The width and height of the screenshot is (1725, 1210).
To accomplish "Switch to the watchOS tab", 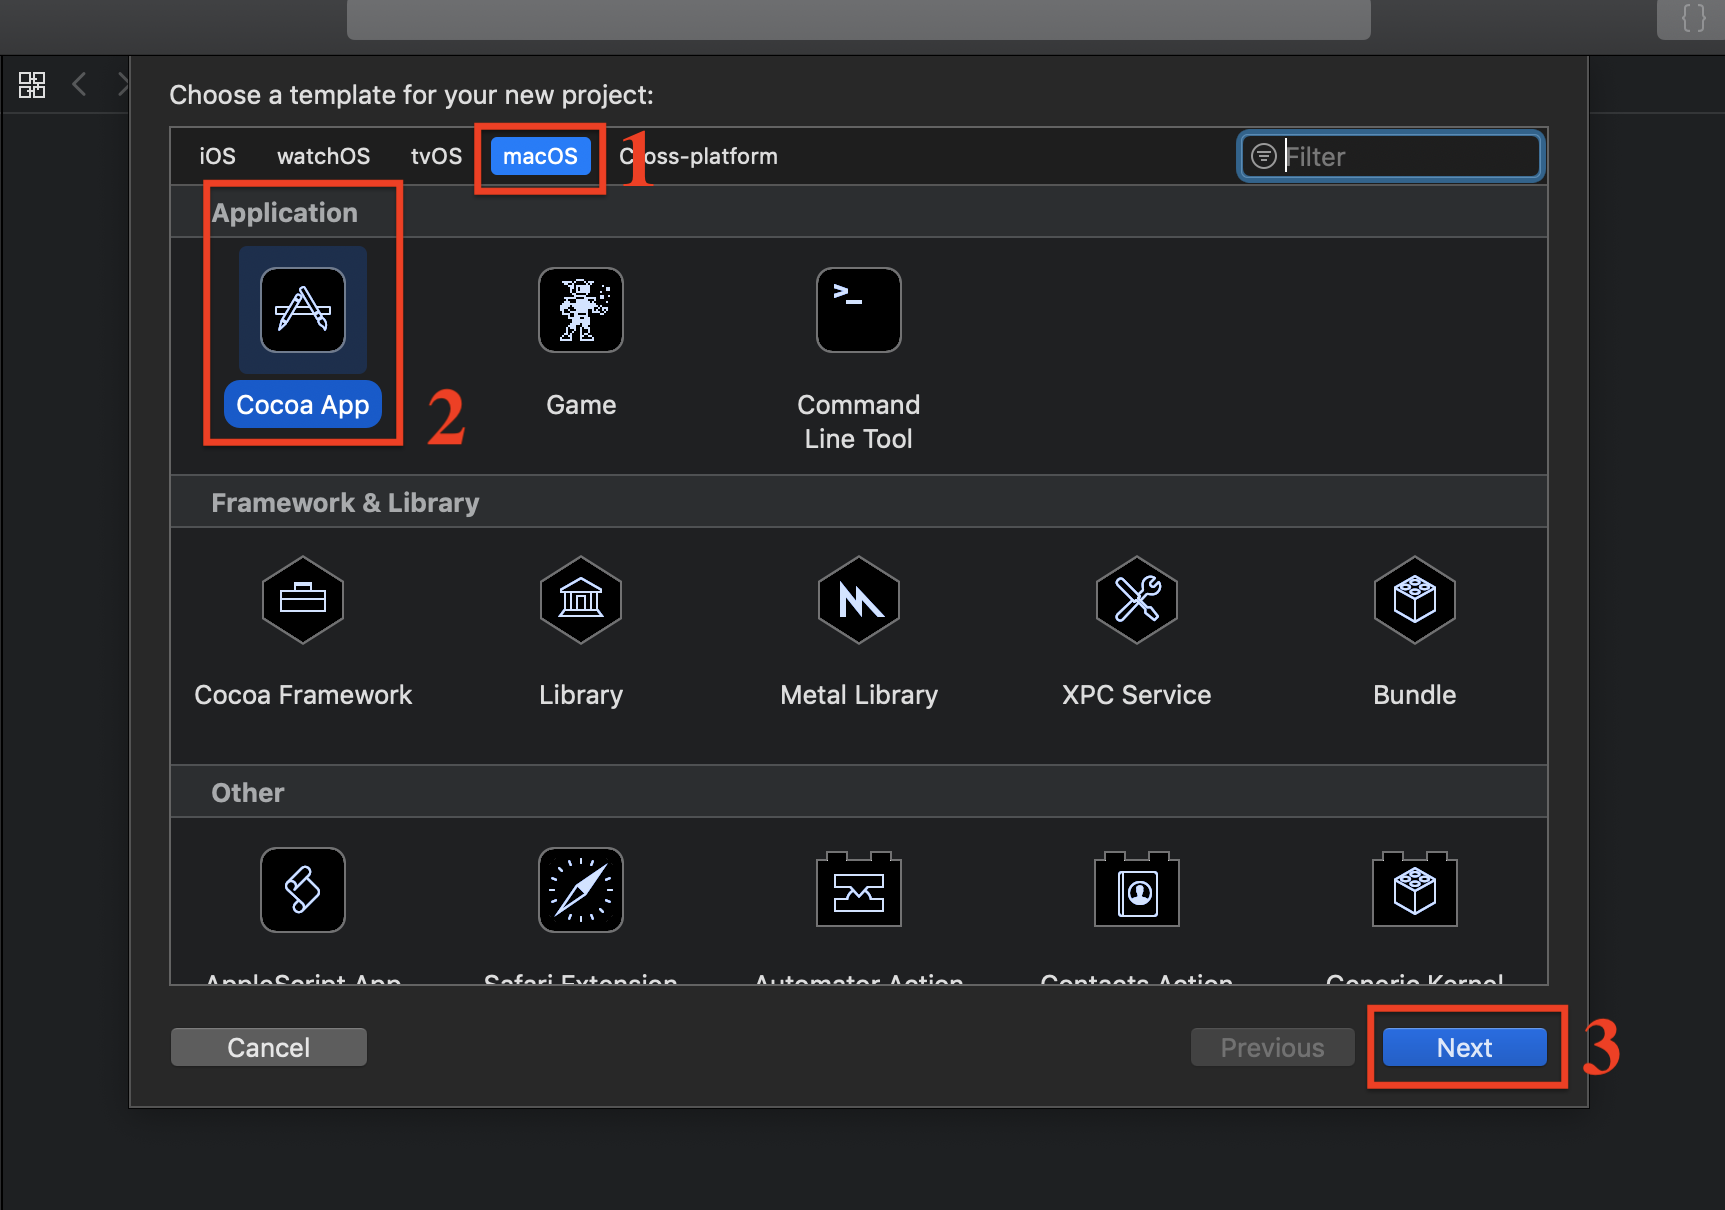I will (323, 156).
